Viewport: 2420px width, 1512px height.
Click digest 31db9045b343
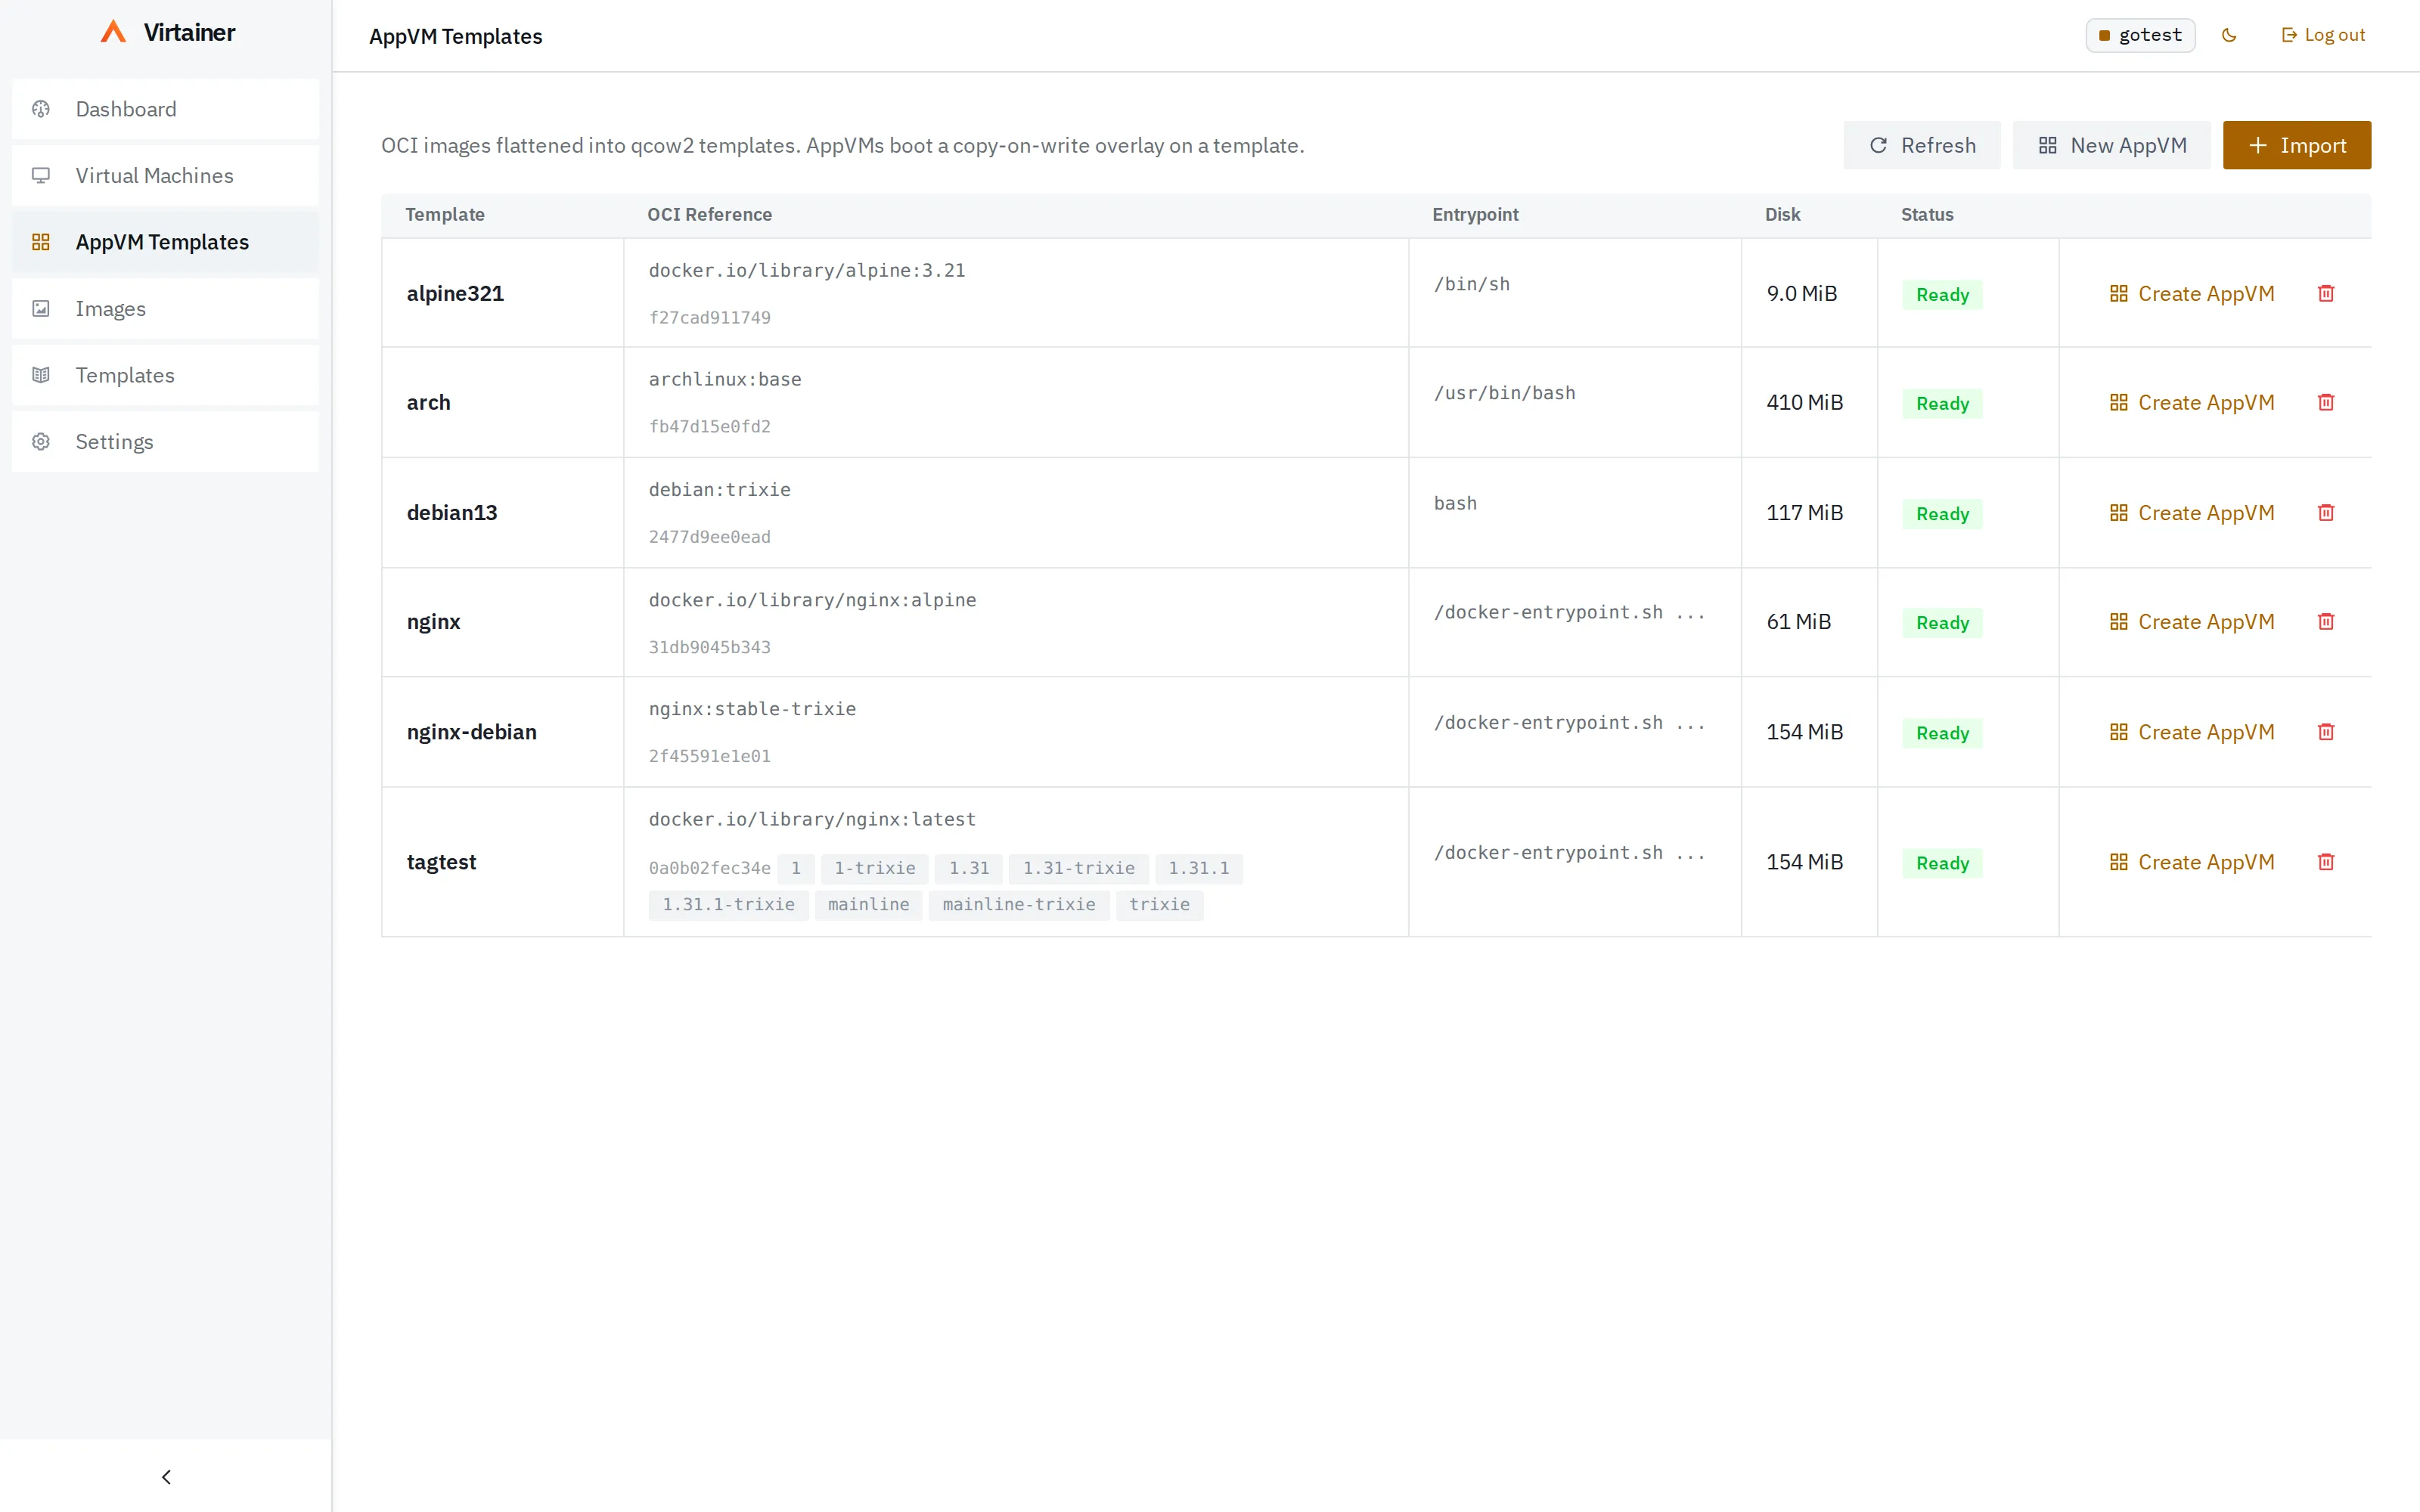pos(710,647)
